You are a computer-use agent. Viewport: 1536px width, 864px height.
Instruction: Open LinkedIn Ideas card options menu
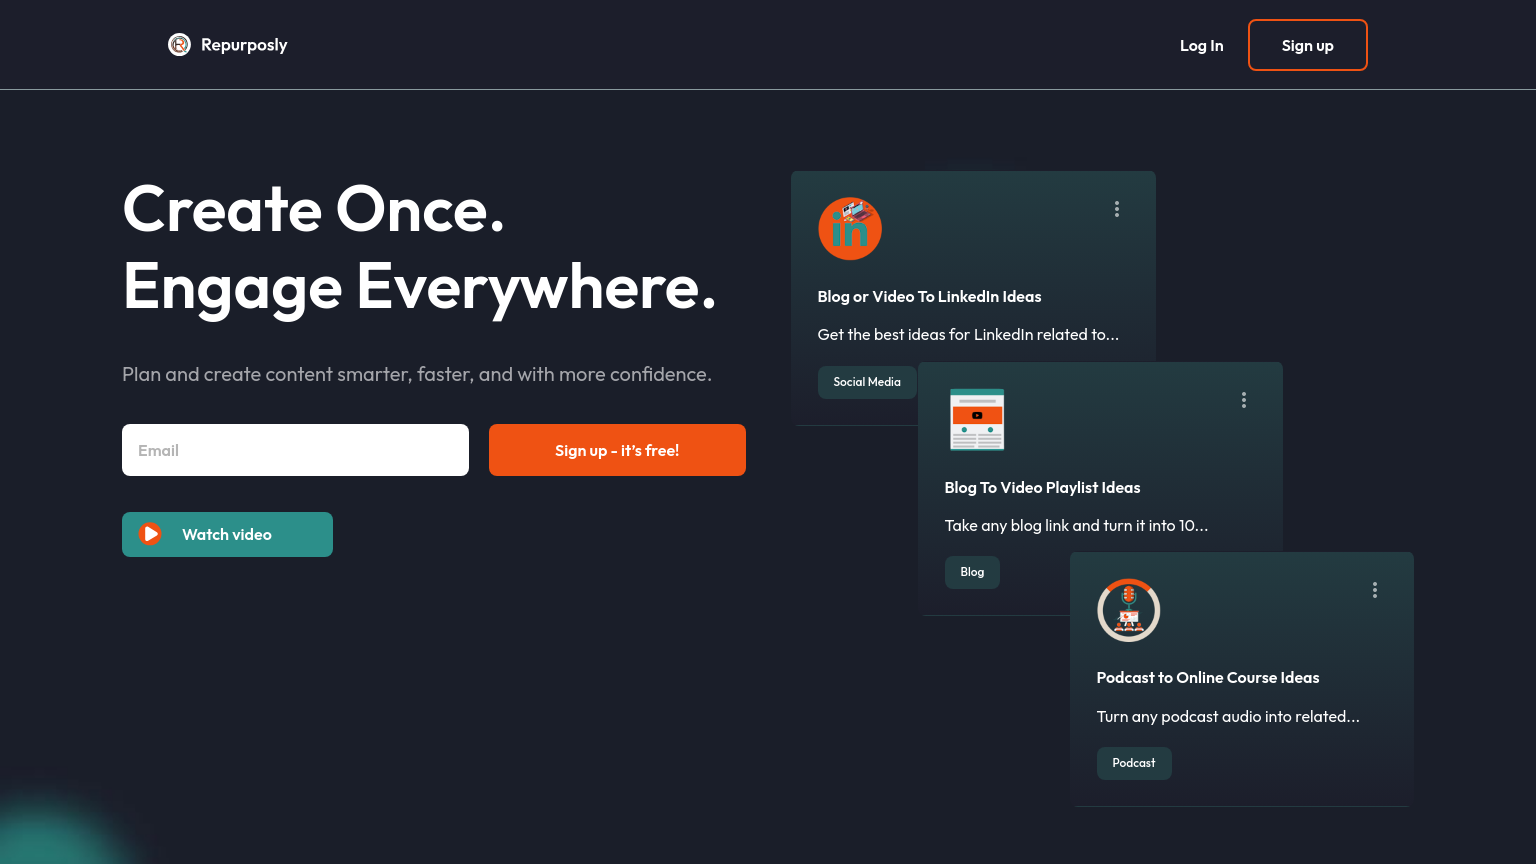tap(1116, 209)
